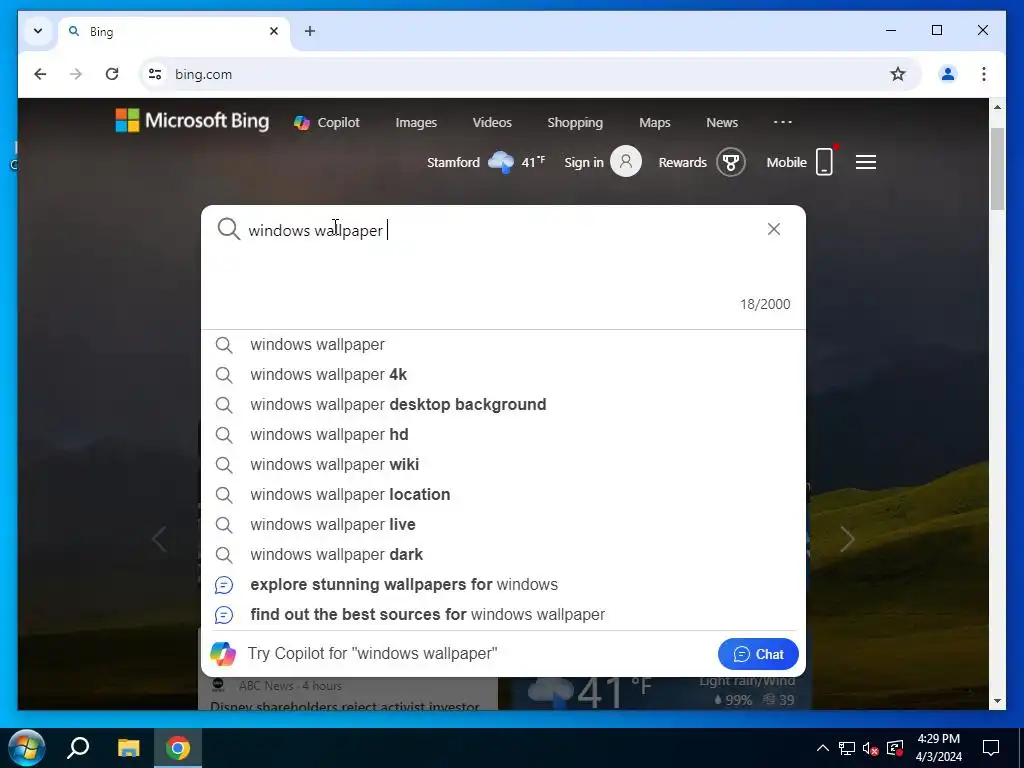Show previous homepage image with left chevron

(x=159, y=539)
